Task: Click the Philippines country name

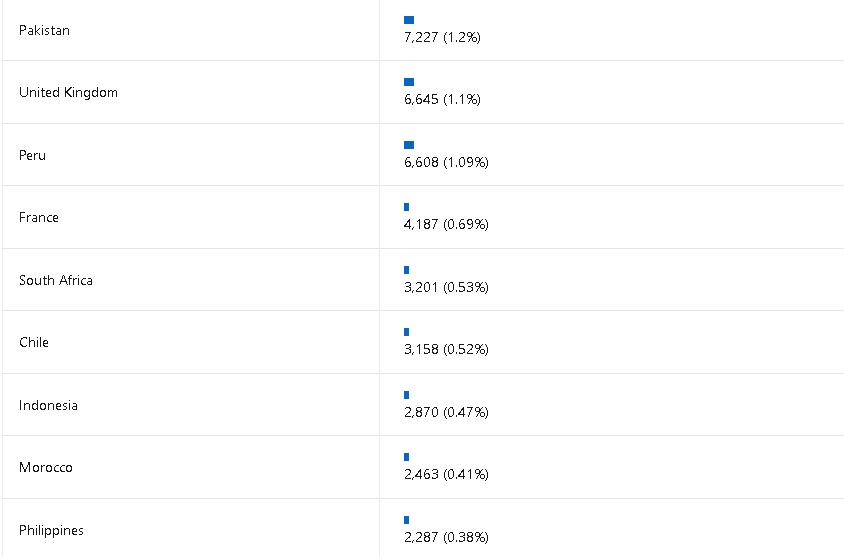Action: (x=51, y=530)
